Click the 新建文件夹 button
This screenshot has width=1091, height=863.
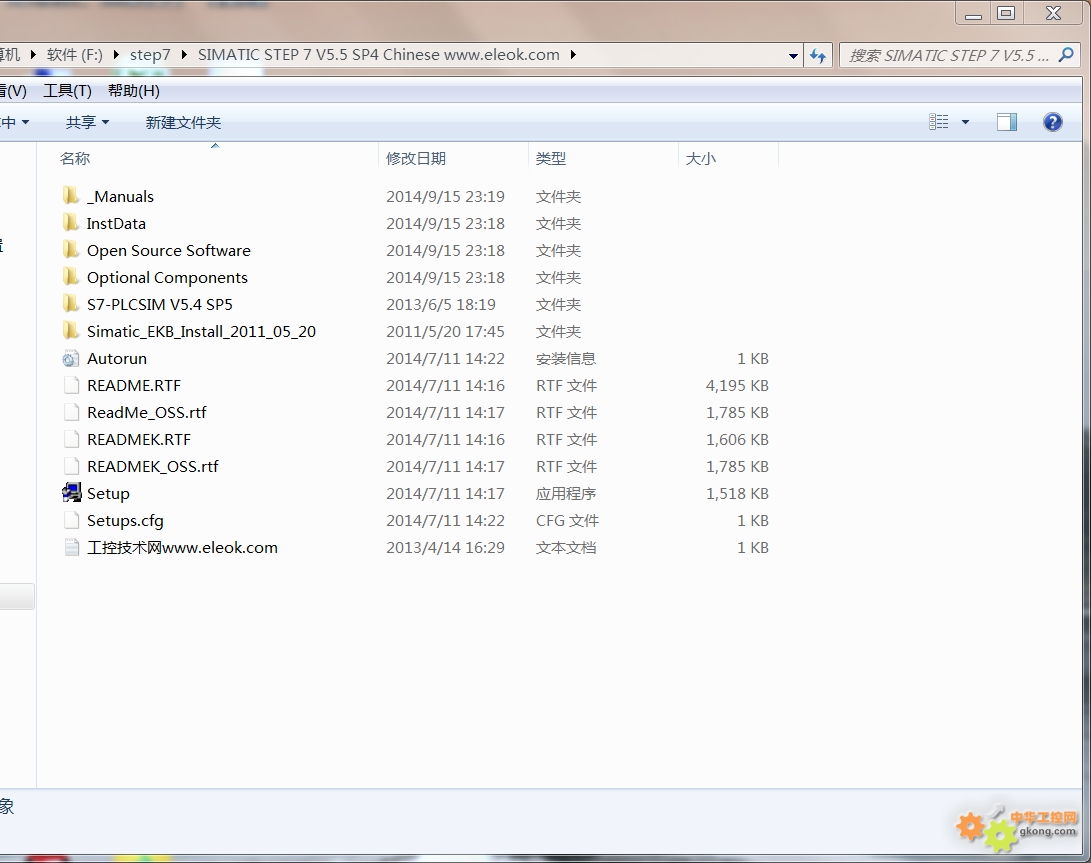(183, 122)
